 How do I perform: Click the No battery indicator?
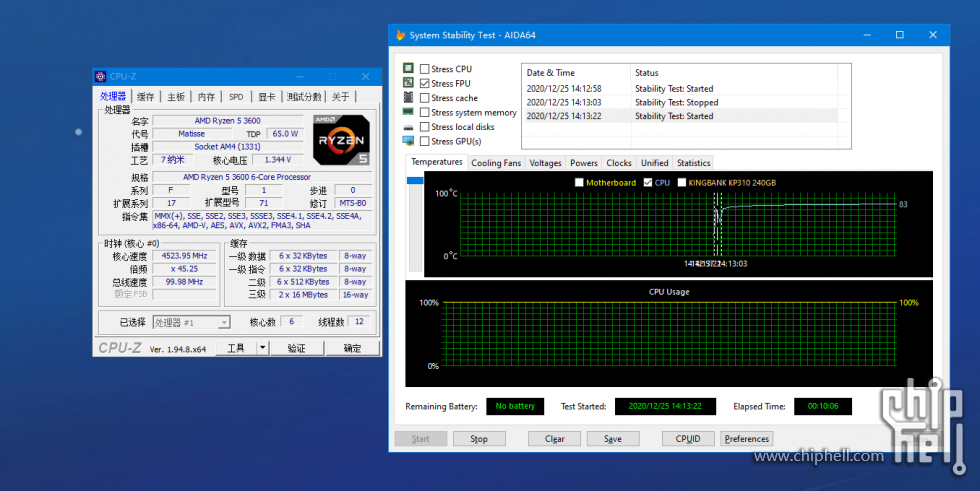pos(515,406)
